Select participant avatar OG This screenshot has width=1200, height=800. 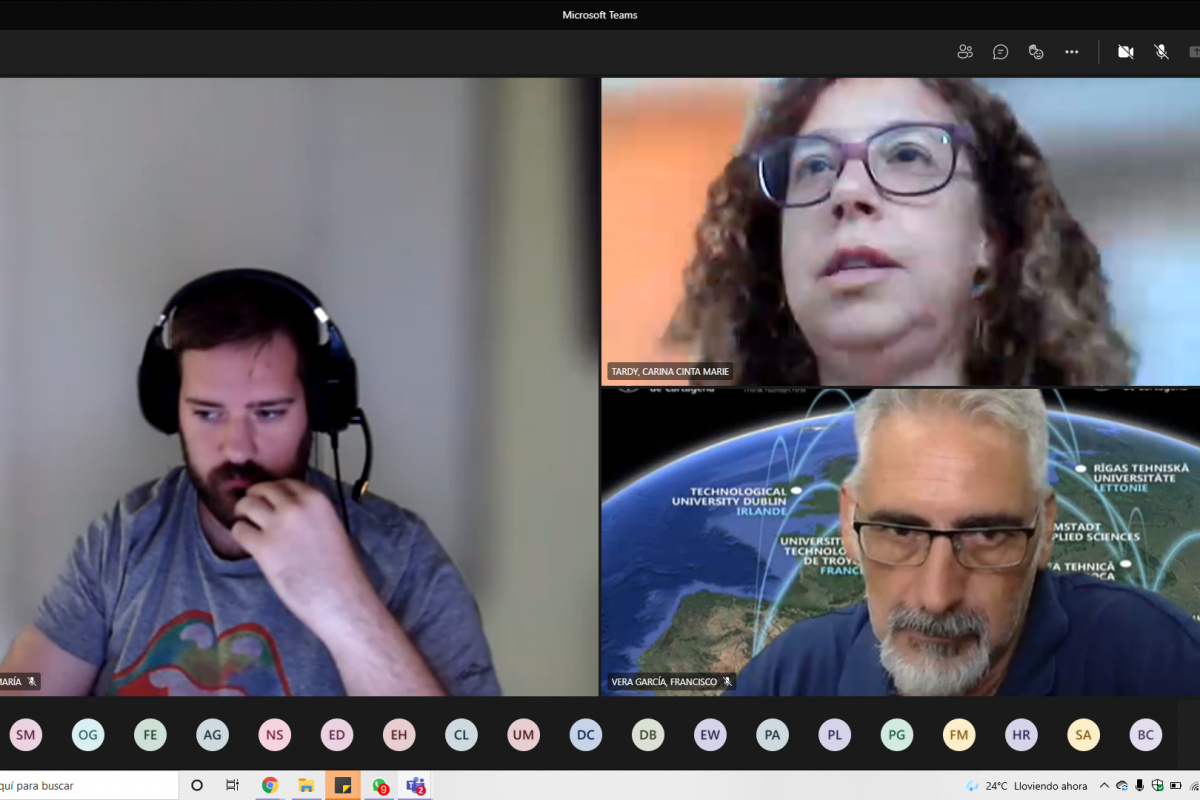pos(88,735)
